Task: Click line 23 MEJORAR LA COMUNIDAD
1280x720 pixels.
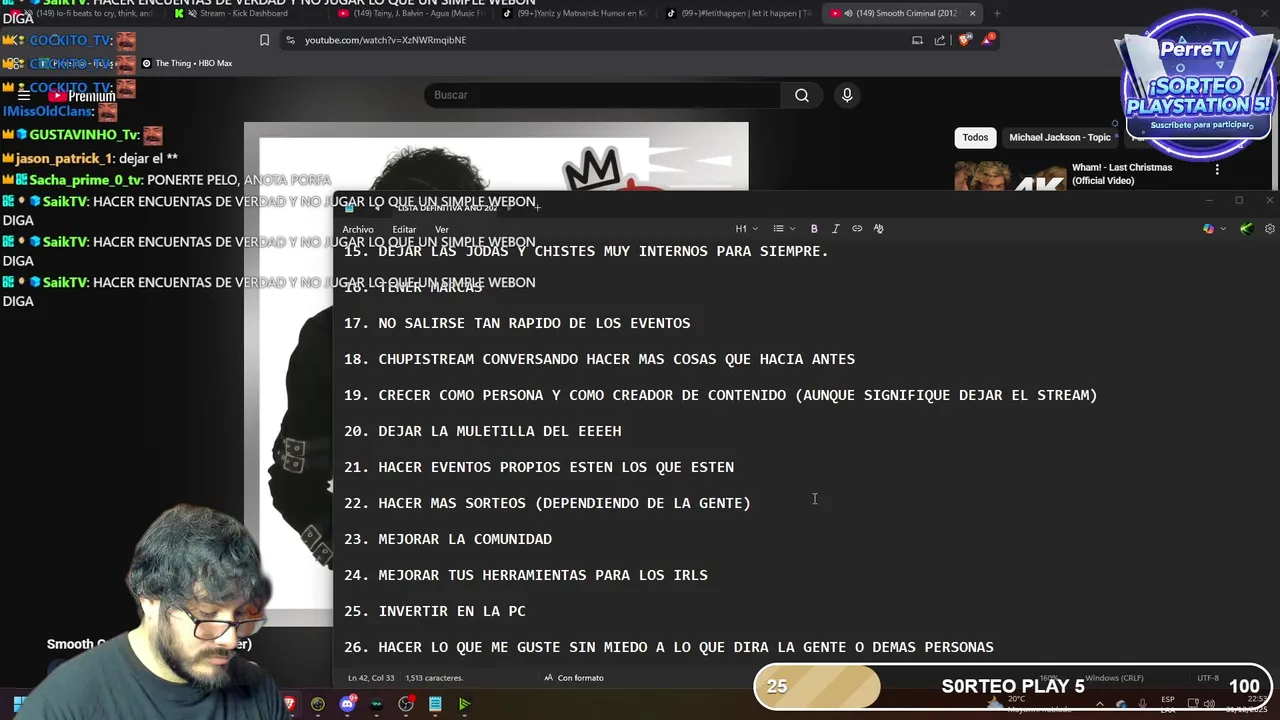Action: coord(448,540)
